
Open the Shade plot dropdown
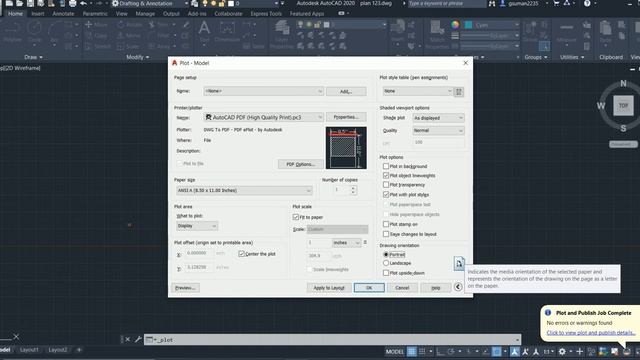[438, 118]
